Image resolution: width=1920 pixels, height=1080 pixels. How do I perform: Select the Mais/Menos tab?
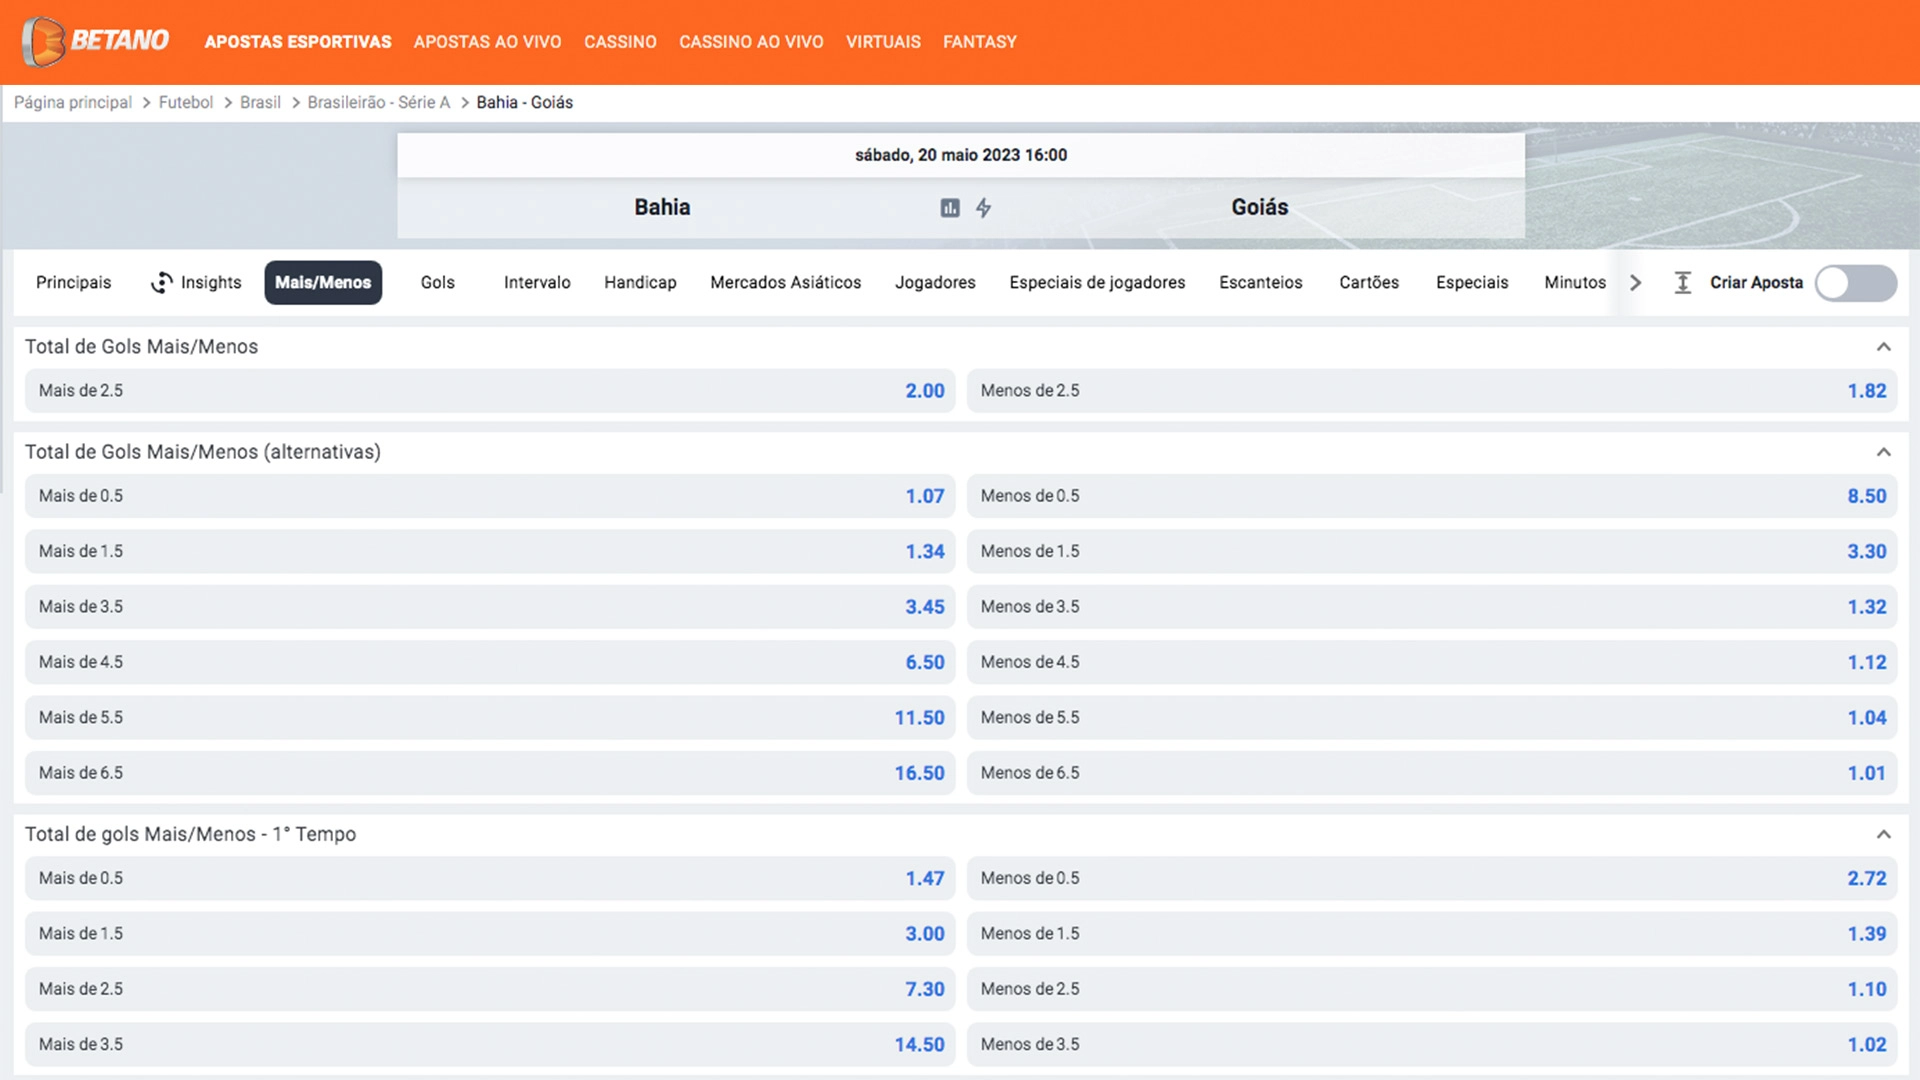pos(322,282)
